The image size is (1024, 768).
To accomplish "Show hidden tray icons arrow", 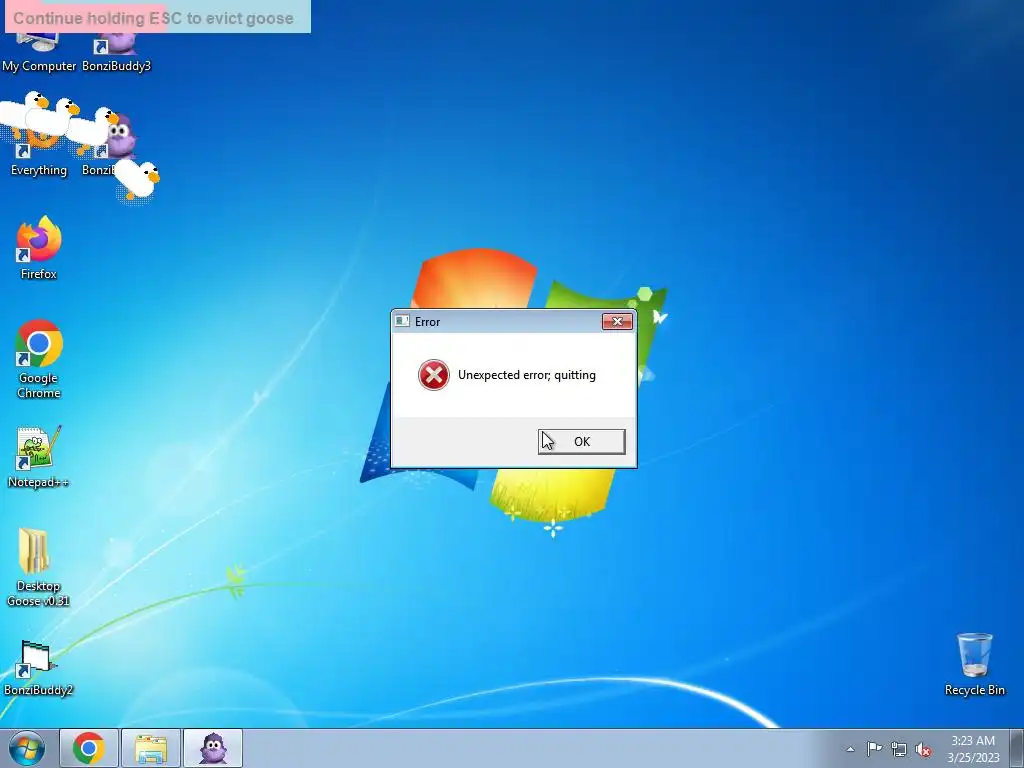I will [850, 749].
